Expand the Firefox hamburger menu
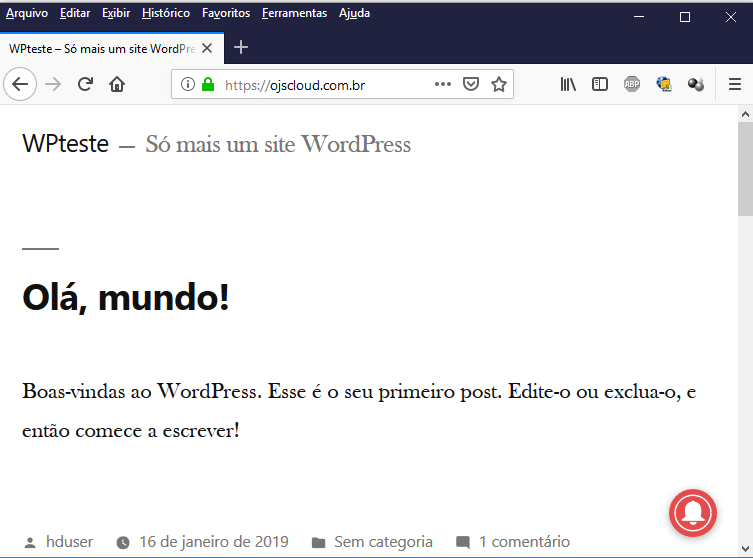The image size is (753, 558). point(734,85)
